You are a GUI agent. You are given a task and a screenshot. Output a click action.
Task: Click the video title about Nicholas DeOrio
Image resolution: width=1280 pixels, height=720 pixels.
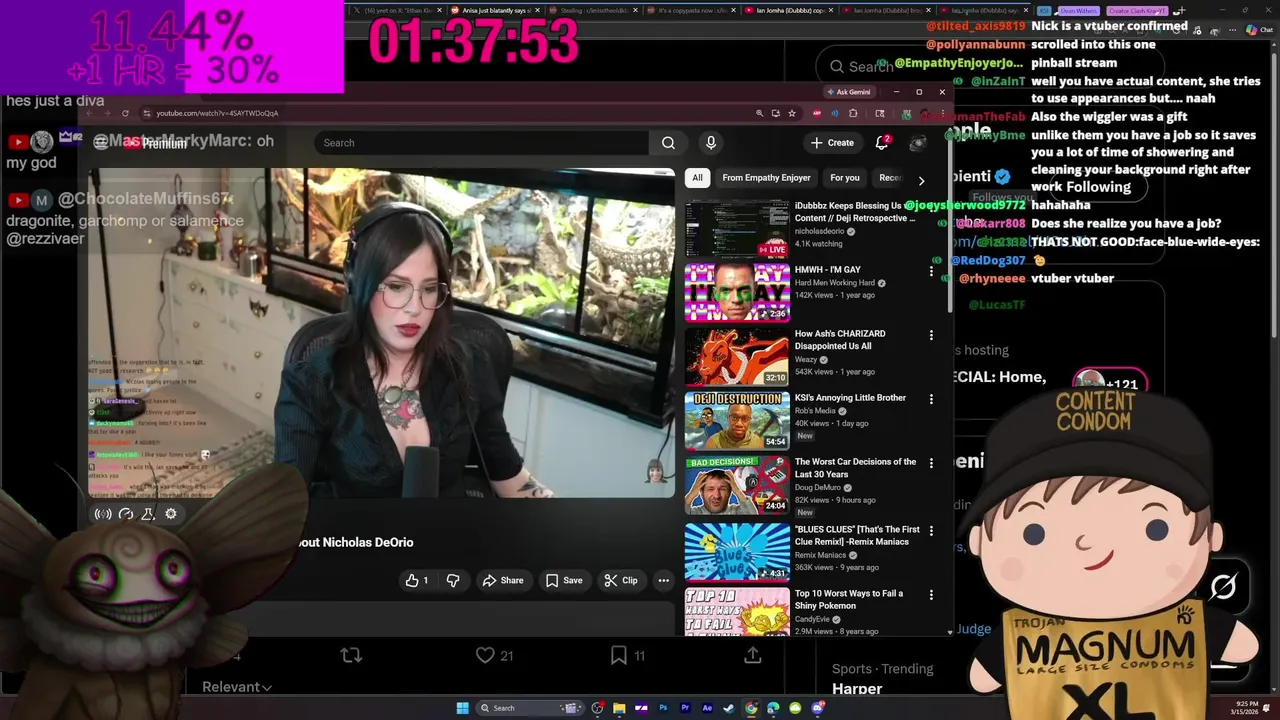coord(355,542)
